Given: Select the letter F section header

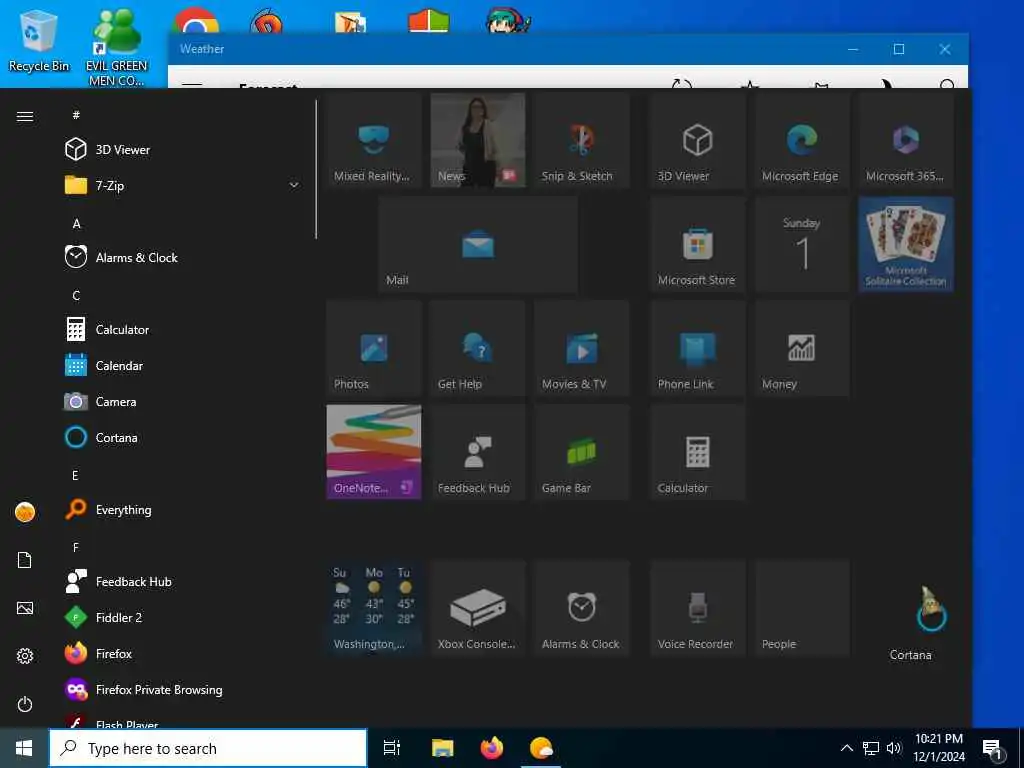Looking at the screenshot, I should (76, 547).
